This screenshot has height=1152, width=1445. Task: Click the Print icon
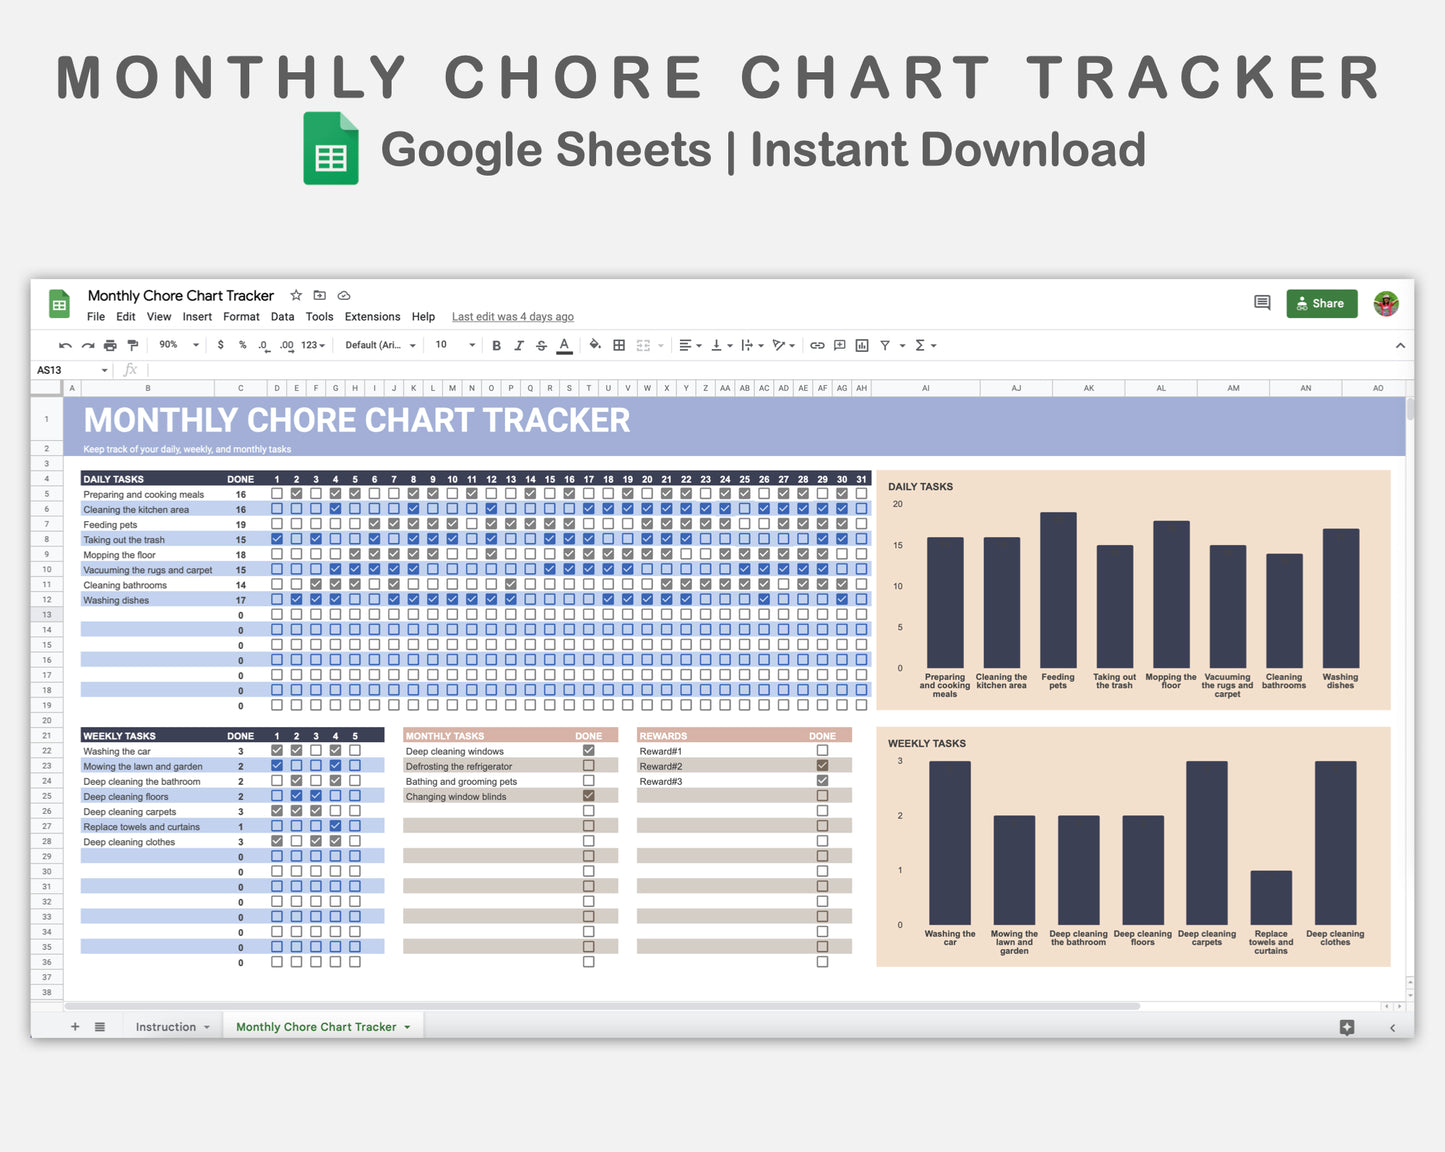pos(110,345)
